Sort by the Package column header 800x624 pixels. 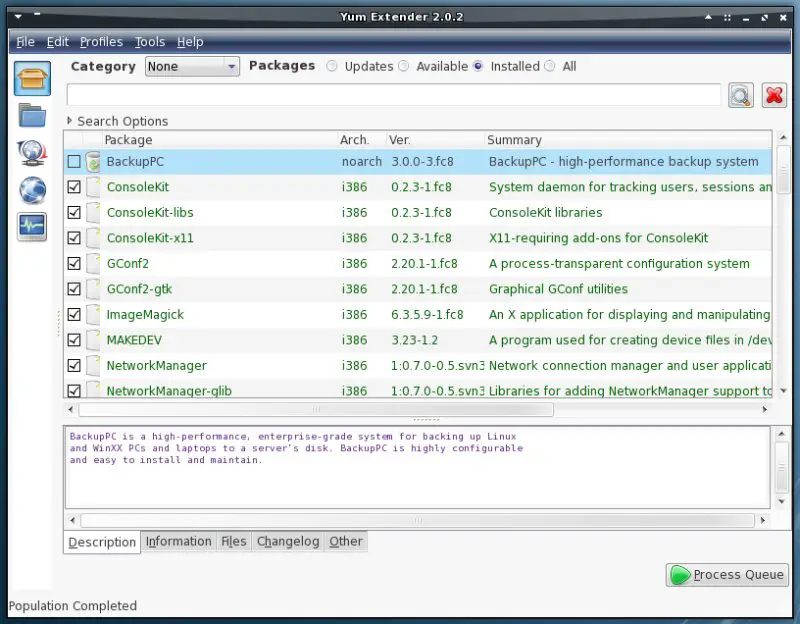click(x=219, y=140)
